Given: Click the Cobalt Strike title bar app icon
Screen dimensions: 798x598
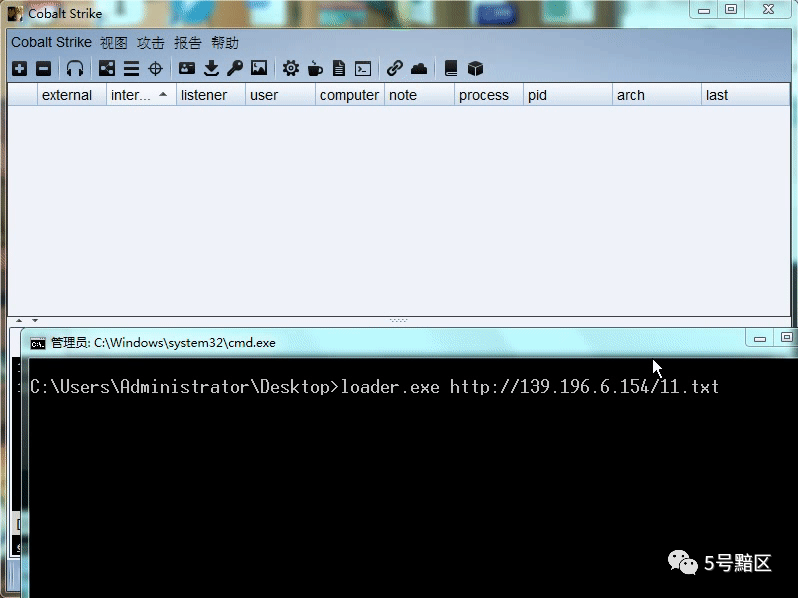Looking at the screenshot, I should click(x=15, y=14).
